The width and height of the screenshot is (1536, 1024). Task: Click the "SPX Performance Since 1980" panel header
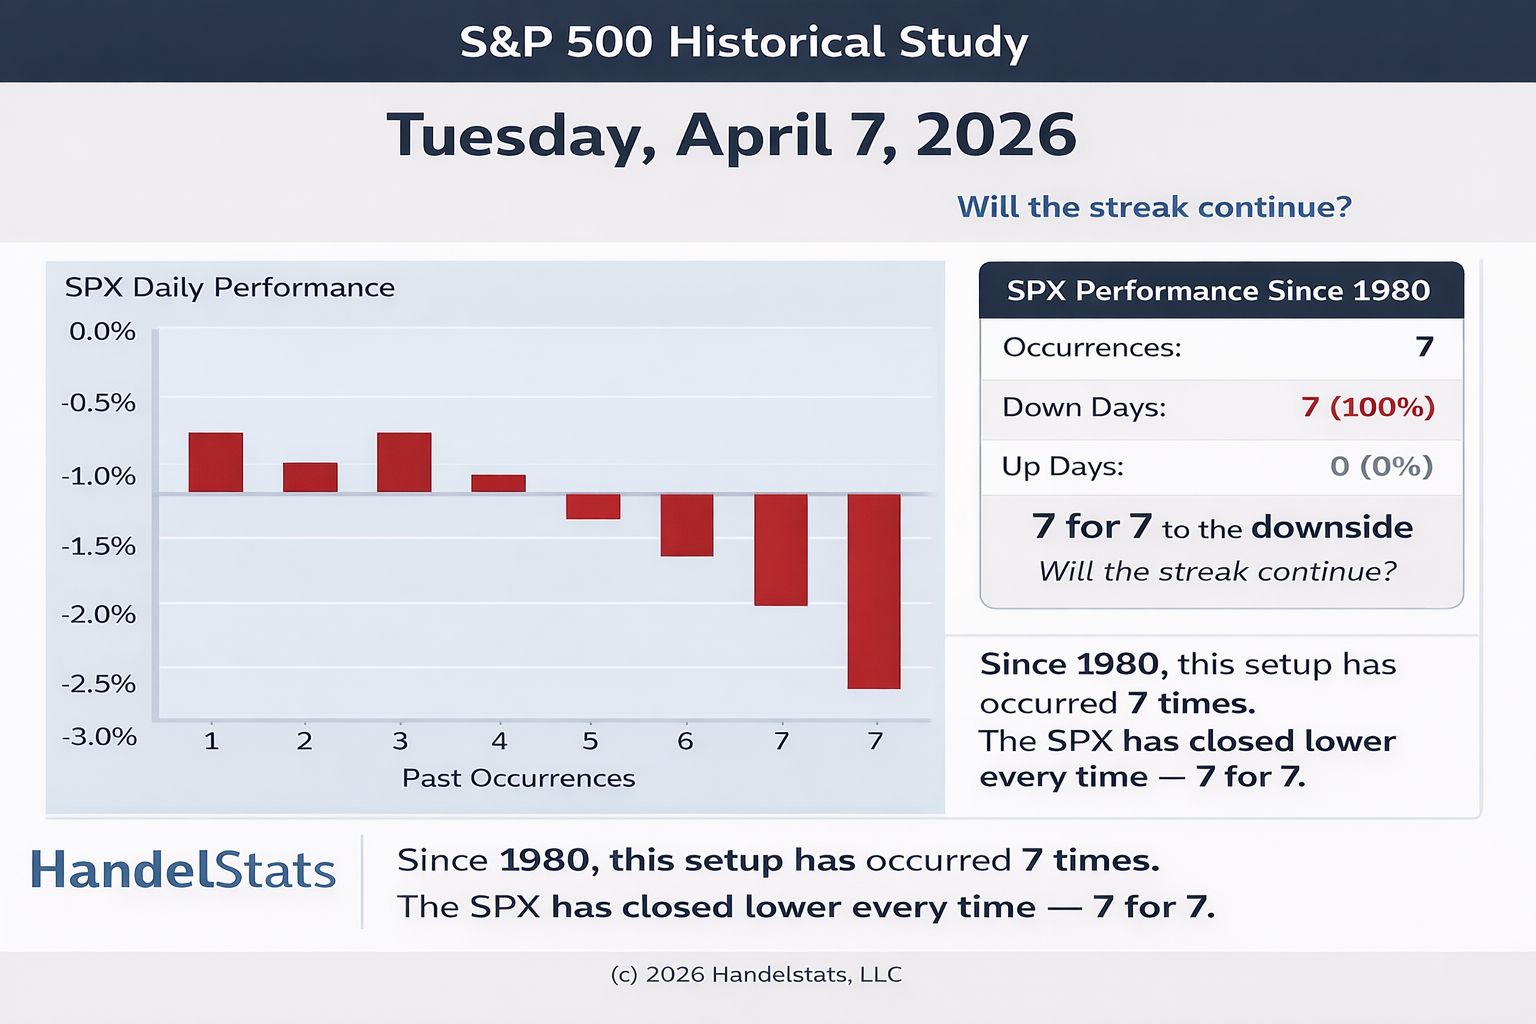1221,291
